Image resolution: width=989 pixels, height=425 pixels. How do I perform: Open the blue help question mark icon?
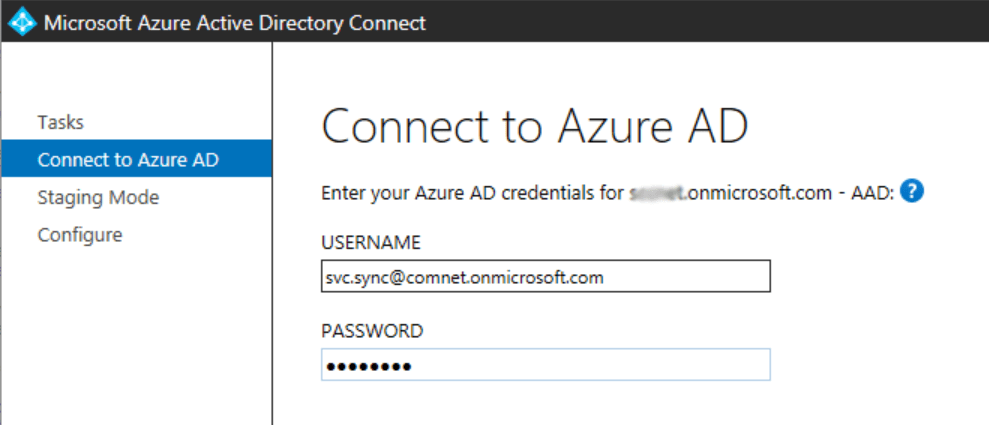click(x=911, y=192)
